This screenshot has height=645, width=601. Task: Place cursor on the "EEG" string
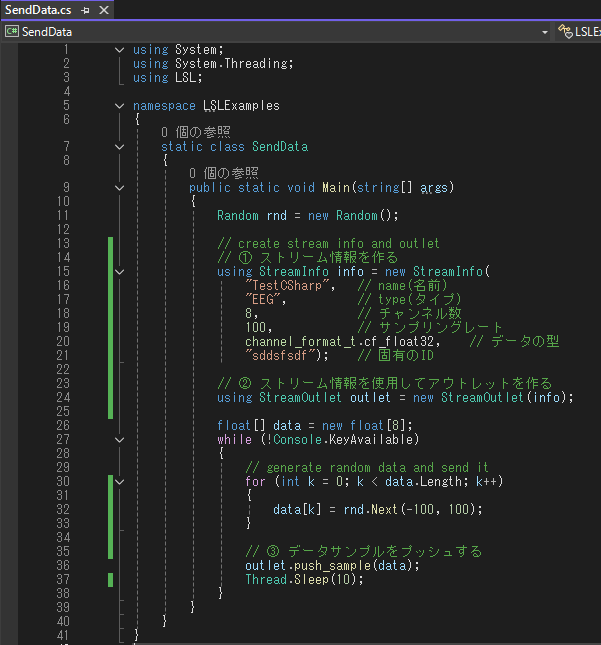(263, 299)
